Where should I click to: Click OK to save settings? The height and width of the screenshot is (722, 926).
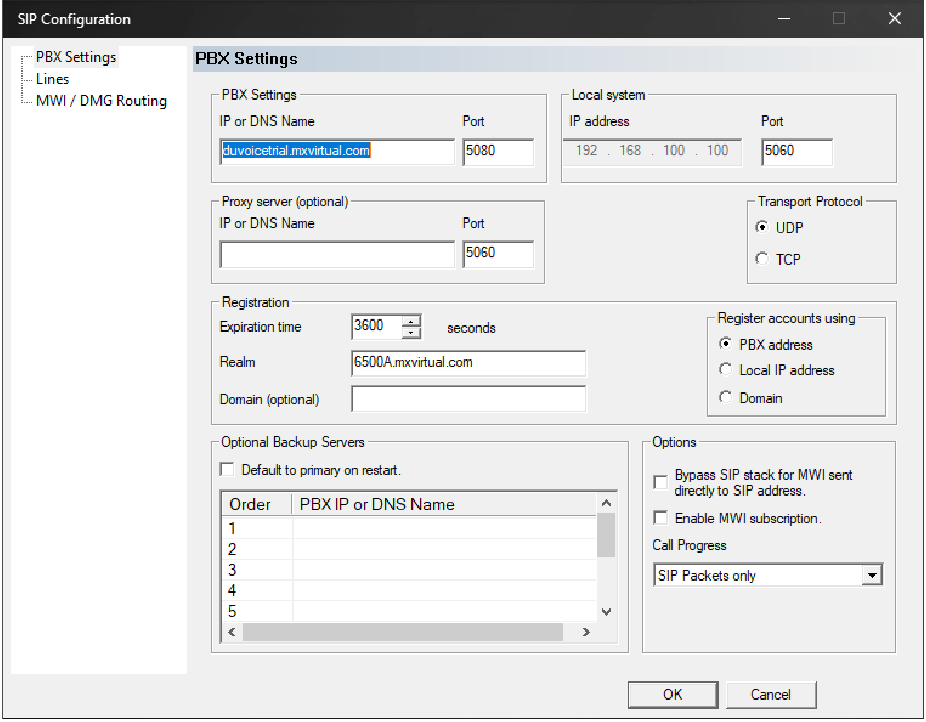click(672, 695)
